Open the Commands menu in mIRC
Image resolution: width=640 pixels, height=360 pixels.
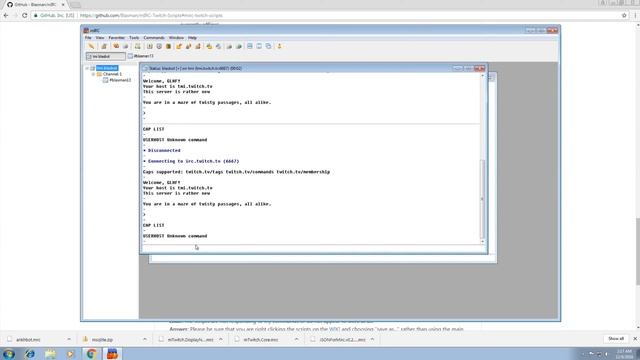154,38
